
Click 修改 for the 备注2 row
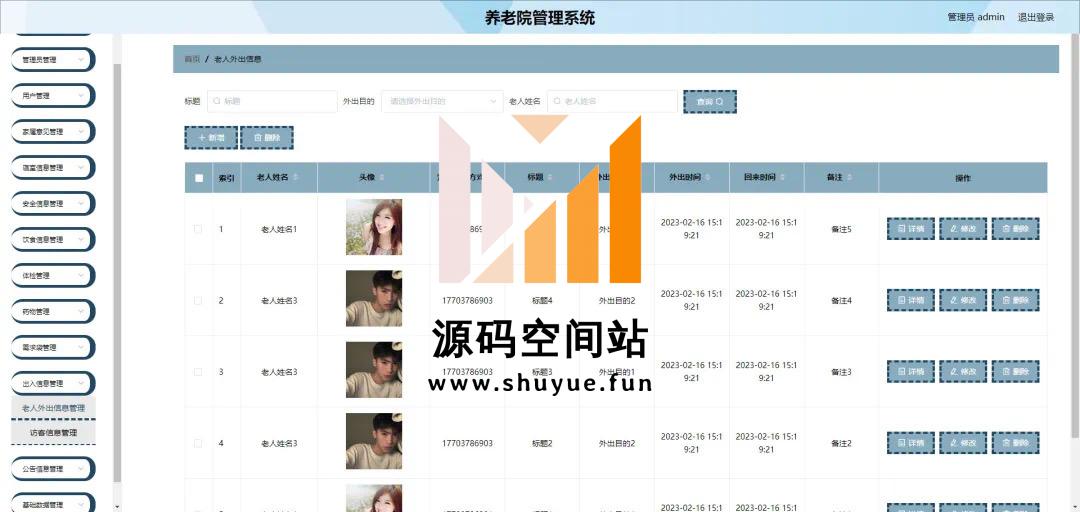tap(963, 443)
